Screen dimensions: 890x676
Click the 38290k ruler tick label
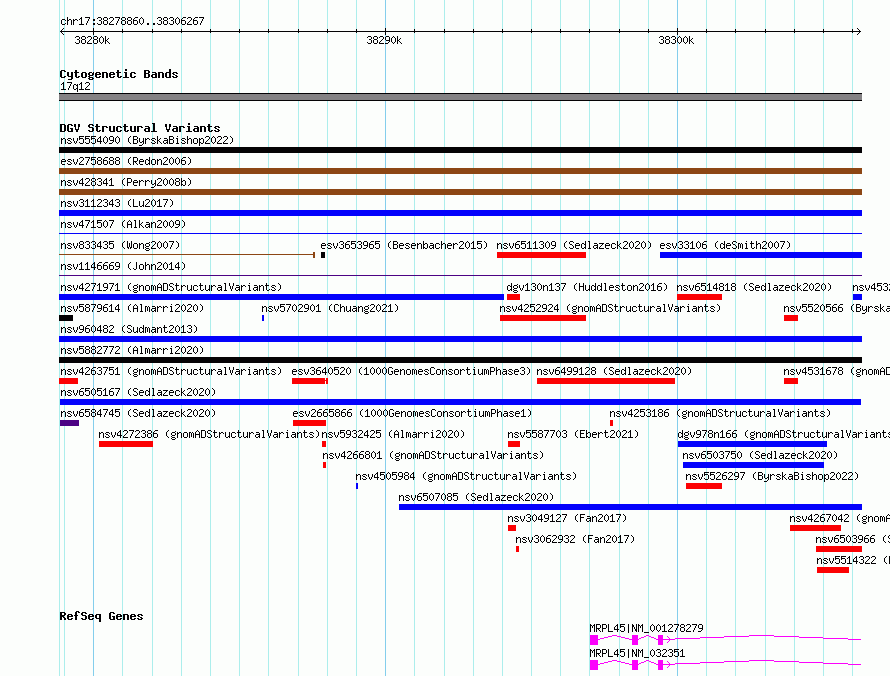384,40
